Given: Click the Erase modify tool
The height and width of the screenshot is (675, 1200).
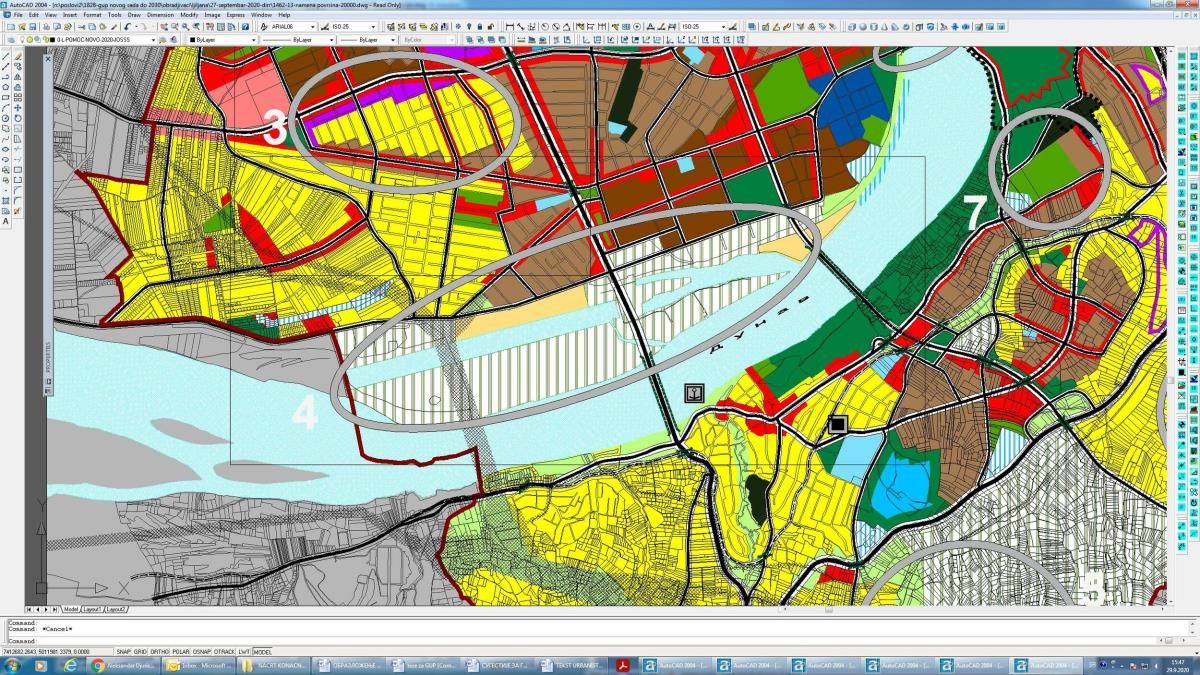Looking at the screenshot, I should click(18, 55).
